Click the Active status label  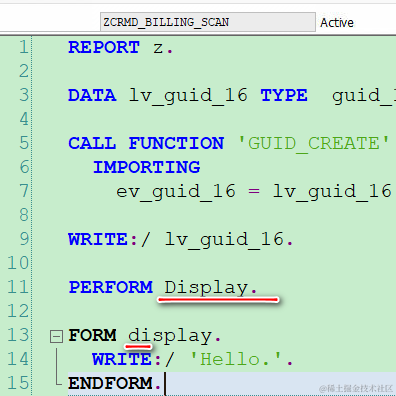(337, 23)
